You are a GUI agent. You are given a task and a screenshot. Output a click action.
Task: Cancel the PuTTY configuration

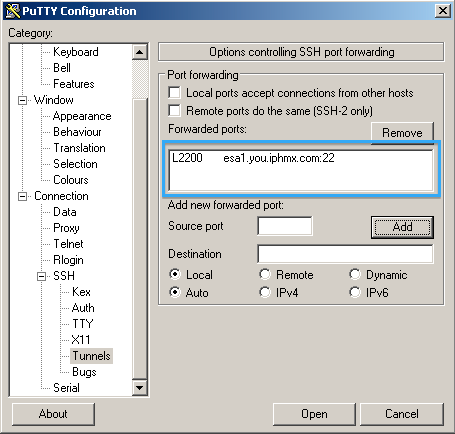click(x=402, y=414)
